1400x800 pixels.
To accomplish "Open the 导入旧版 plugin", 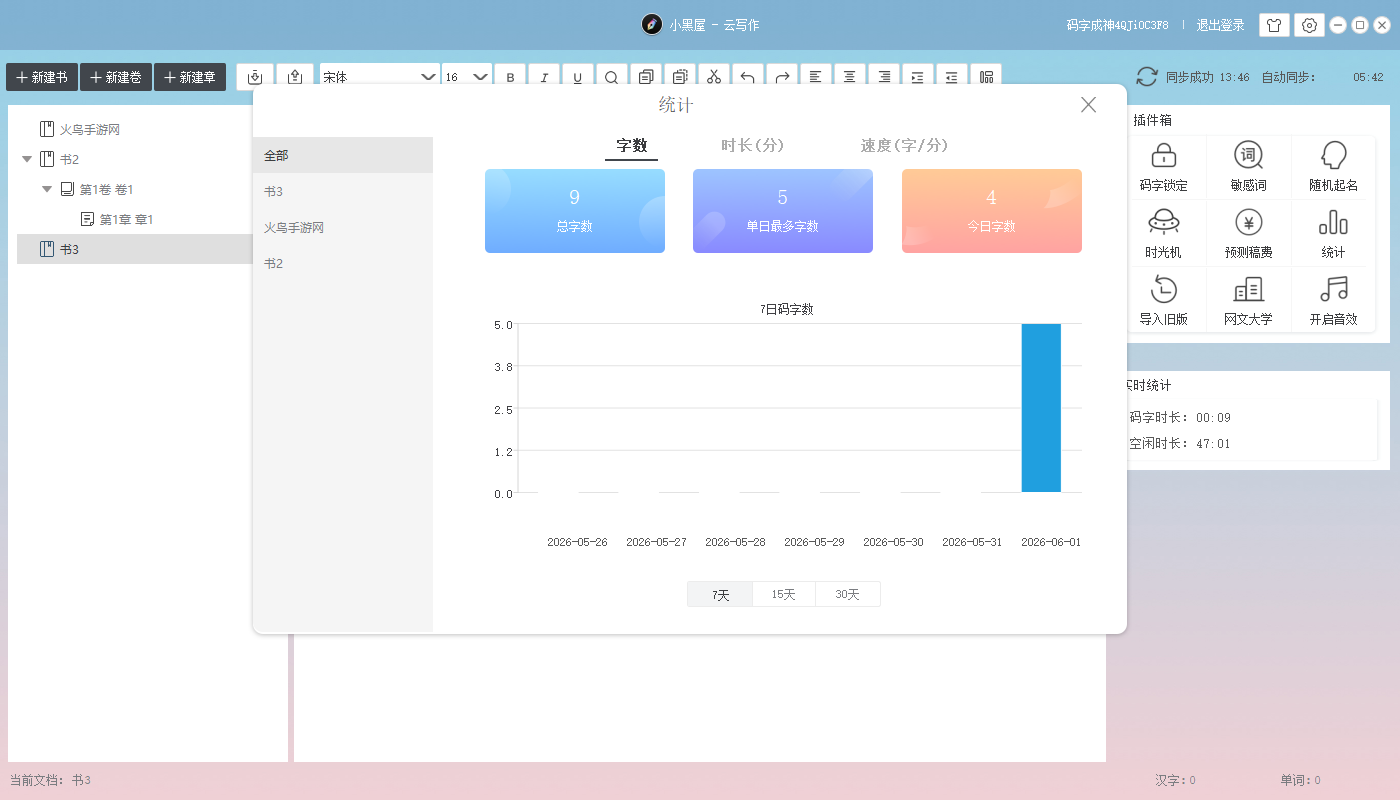I will [x=1164, y=301].
